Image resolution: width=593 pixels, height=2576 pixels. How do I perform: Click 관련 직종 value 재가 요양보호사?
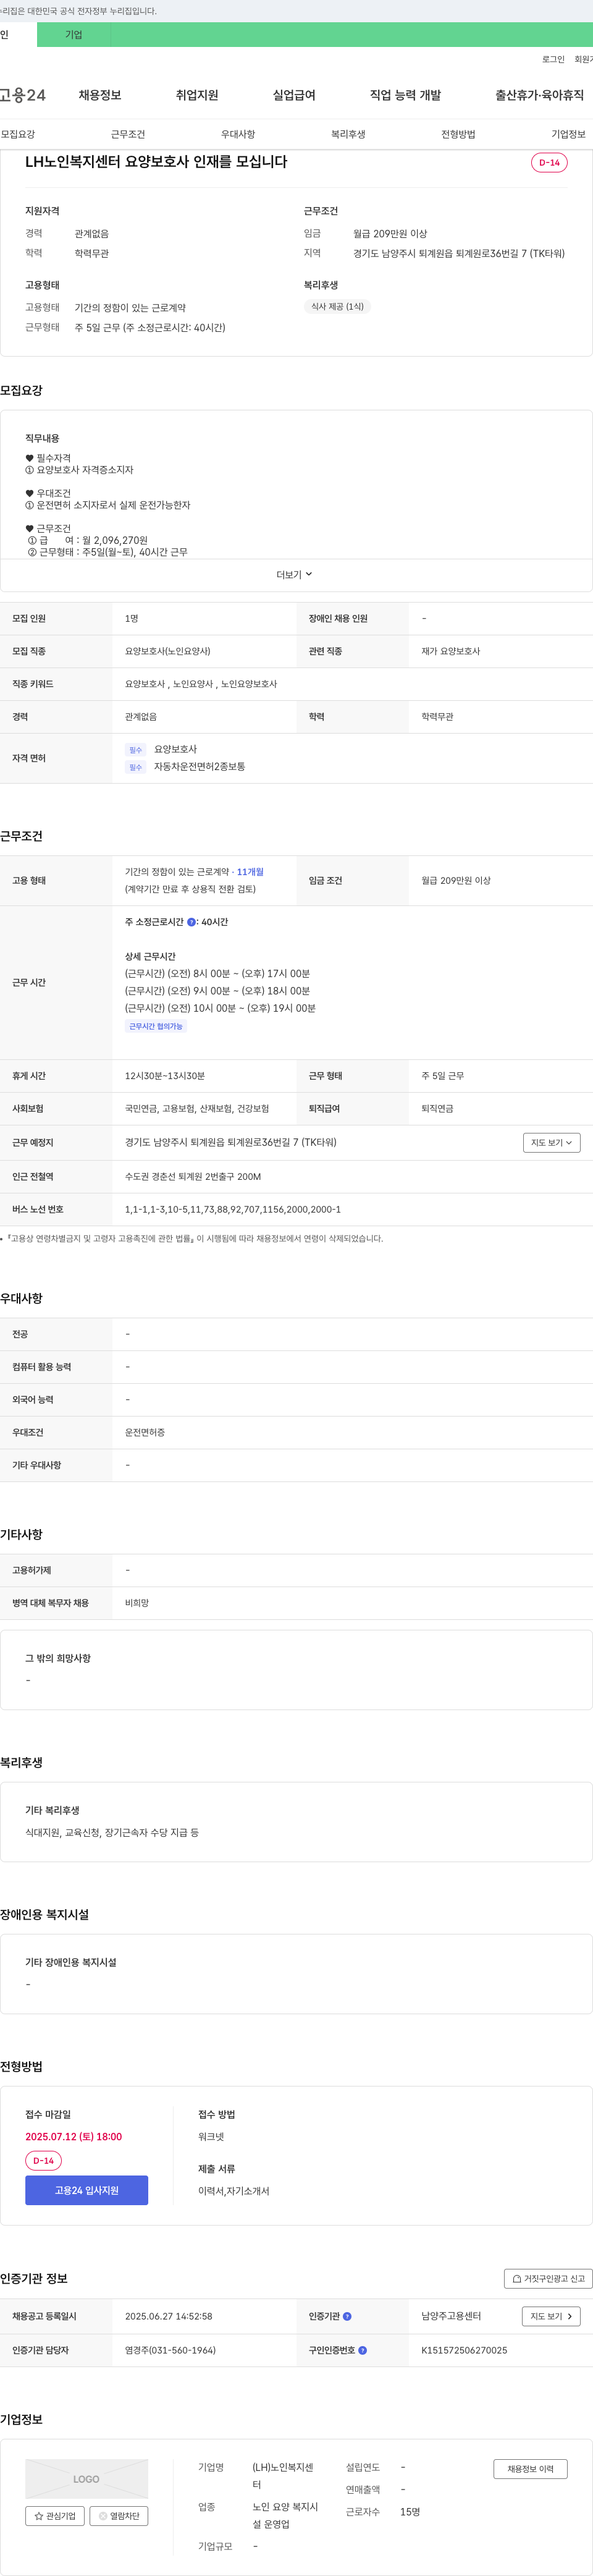click(450, 651)
